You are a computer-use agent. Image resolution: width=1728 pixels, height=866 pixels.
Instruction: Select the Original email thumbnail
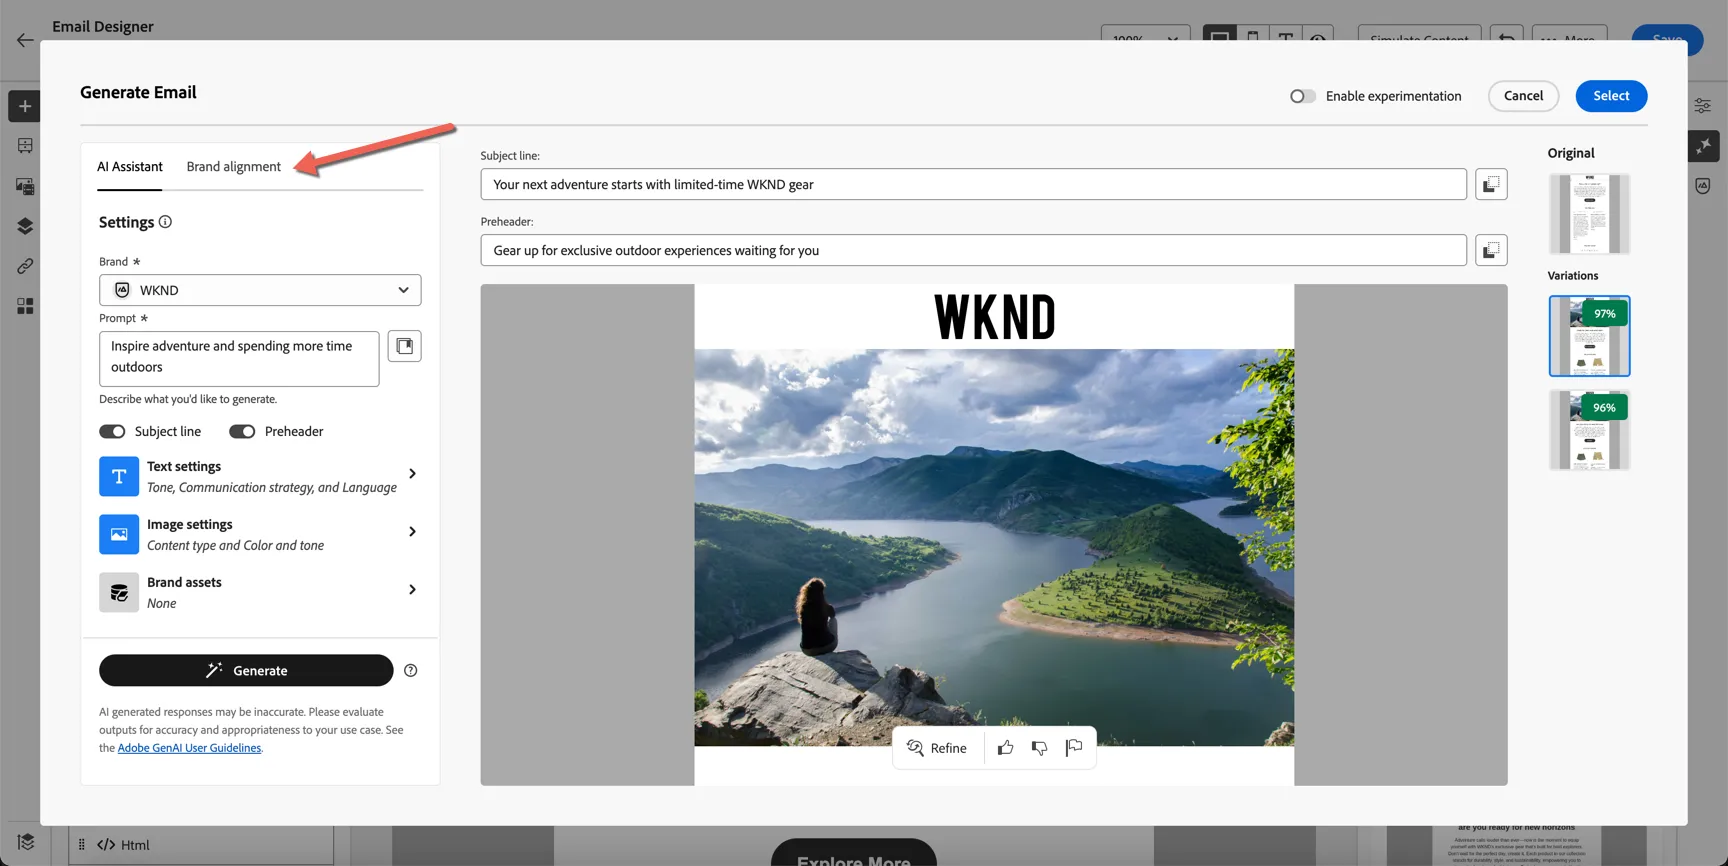[x=1589, y=214]
